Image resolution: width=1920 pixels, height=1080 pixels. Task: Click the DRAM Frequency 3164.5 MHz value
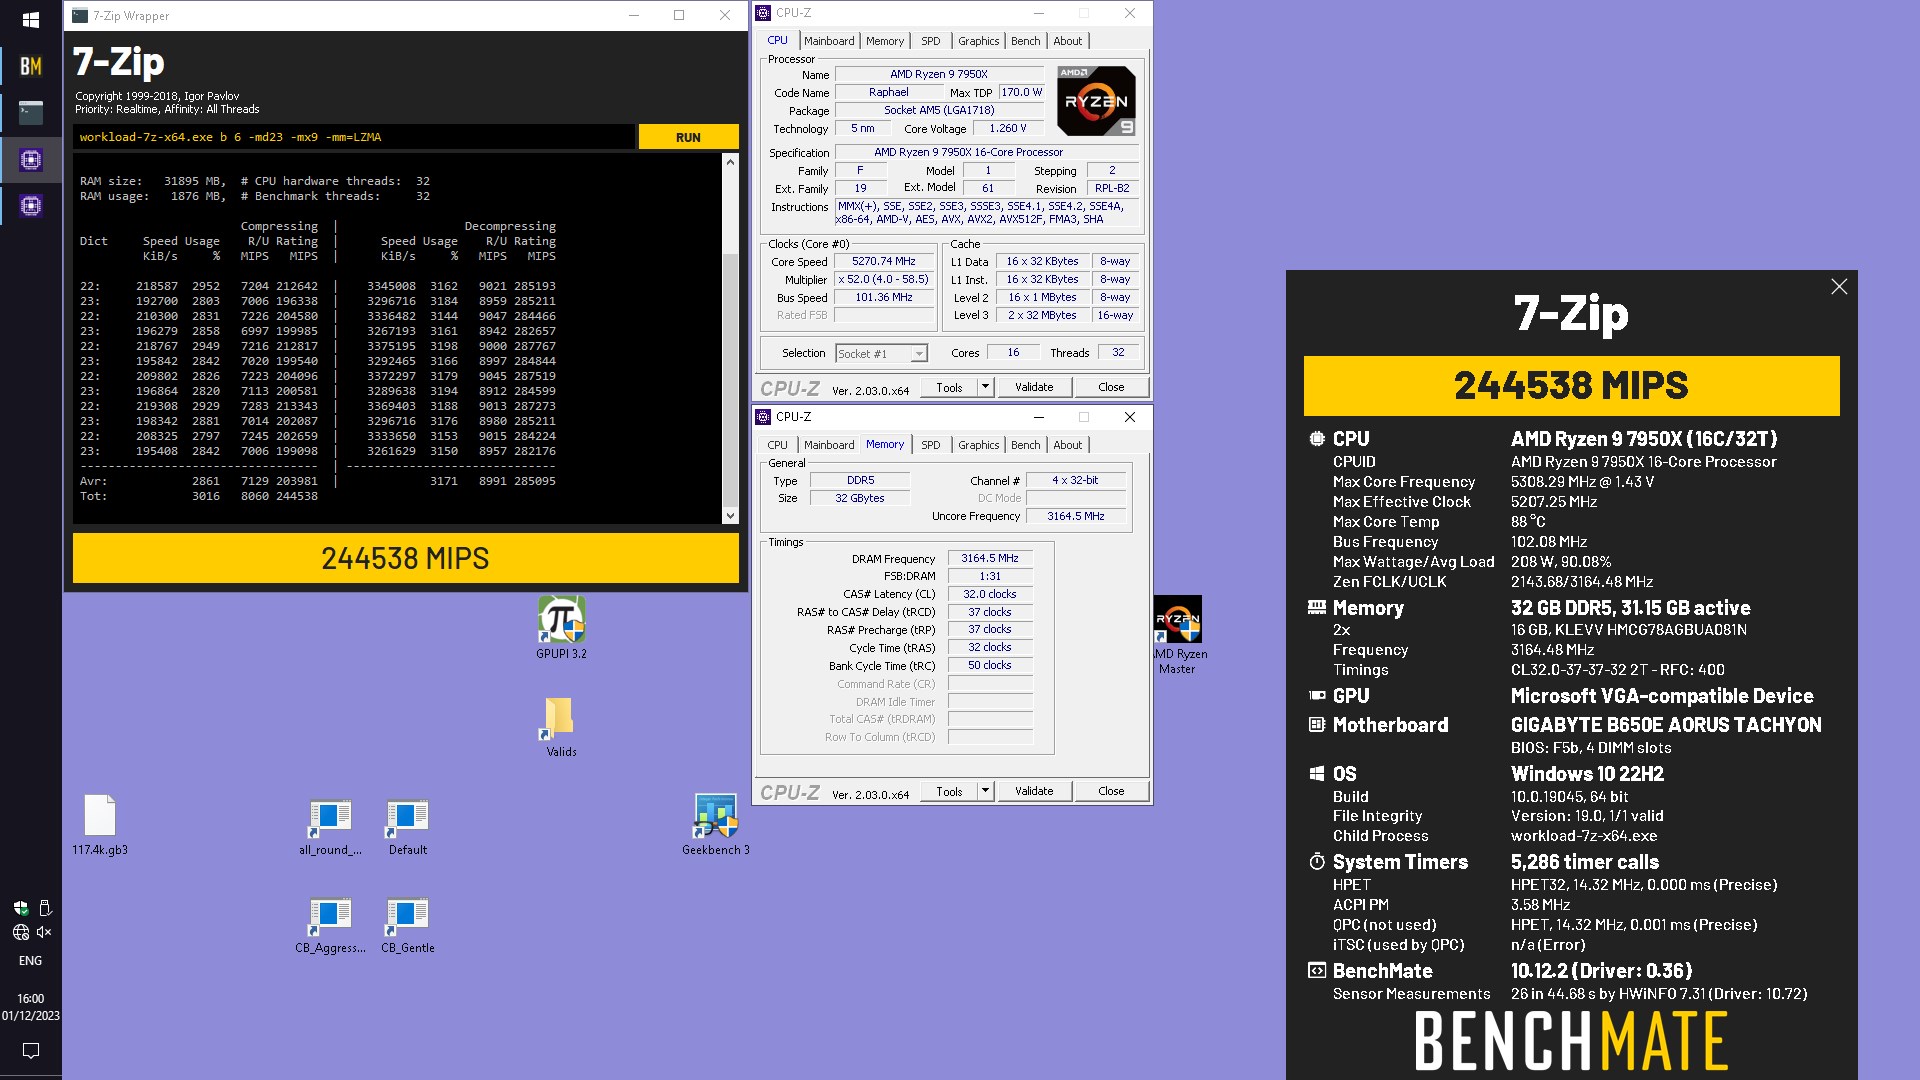(989, 558)
